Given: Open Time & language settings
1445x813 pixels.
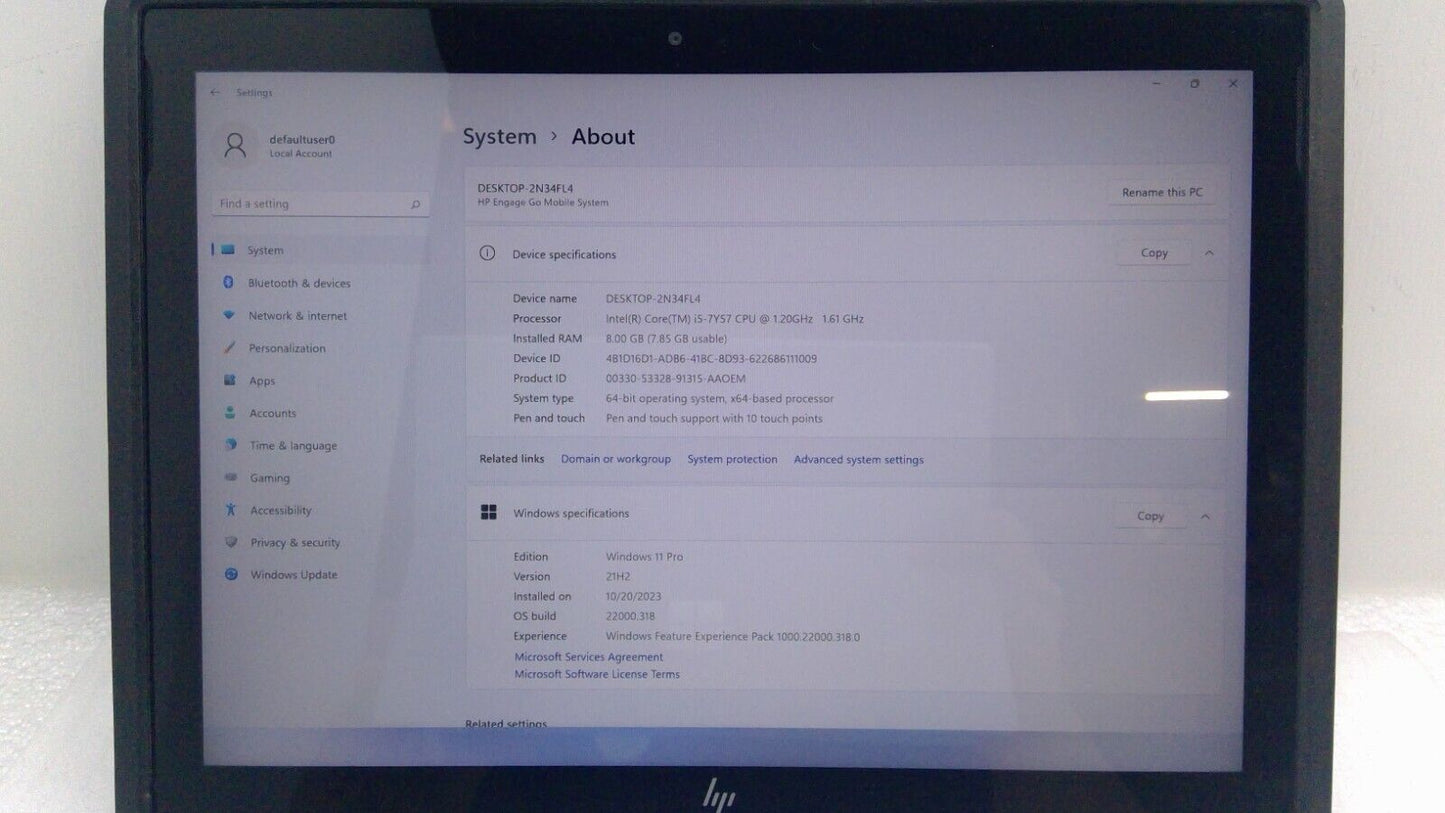Looking at the screenshot, I should point(293,446).
